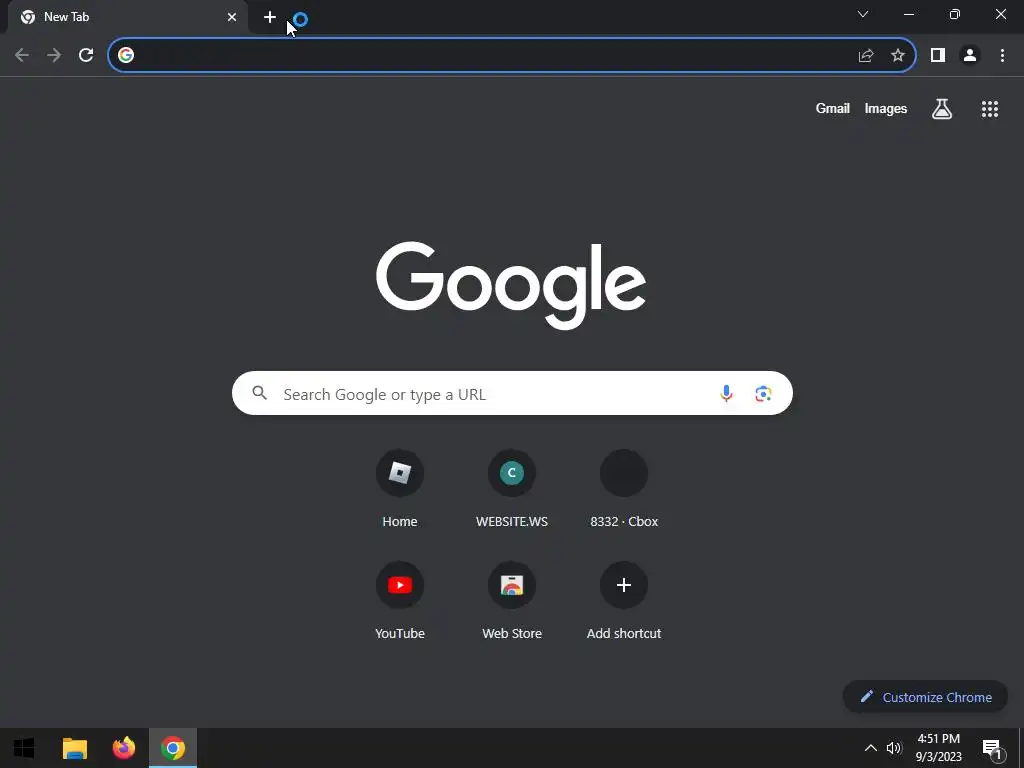Open the Search Labs flask icon
Screen dimensions: 1024x768
tap(942, 108)
